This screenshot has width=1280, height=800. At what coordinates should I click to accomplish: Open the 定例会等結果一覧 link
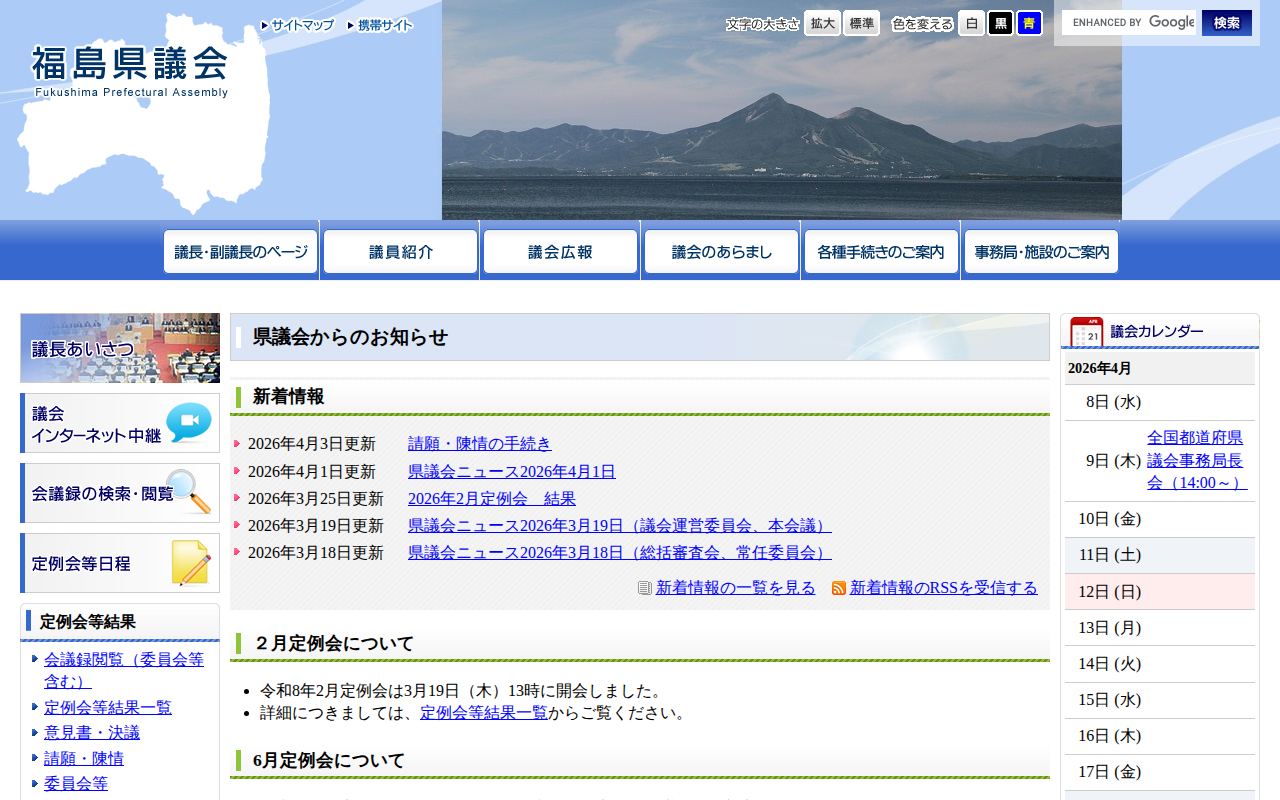tap(108, 707)
